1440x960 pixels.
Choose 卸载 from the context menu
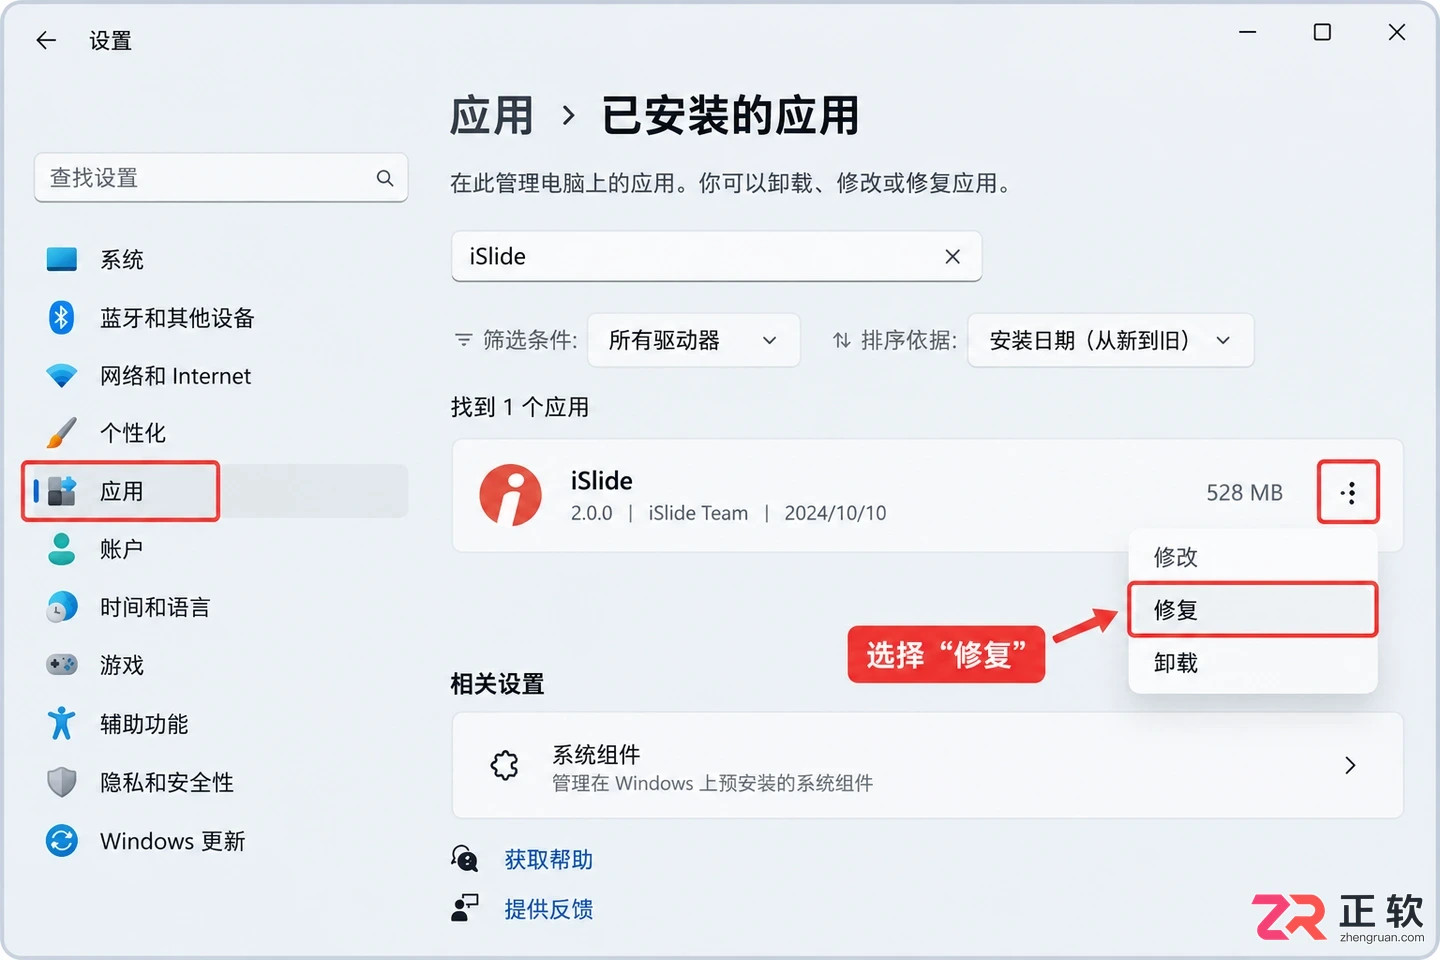tap(1252, 663)
